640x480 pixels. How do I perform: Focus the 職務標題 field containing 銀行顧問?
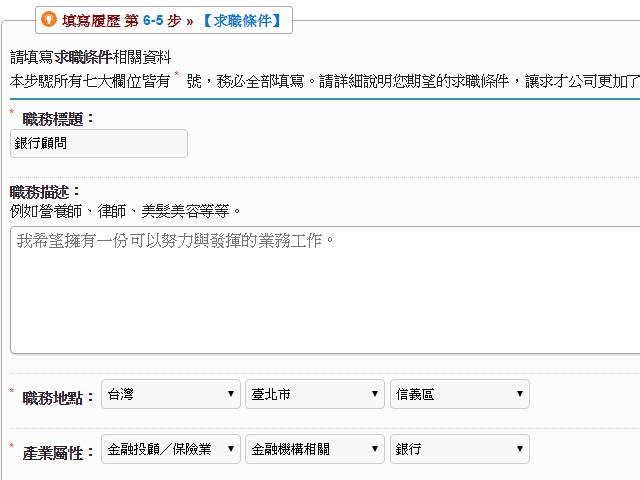point(99,143)
